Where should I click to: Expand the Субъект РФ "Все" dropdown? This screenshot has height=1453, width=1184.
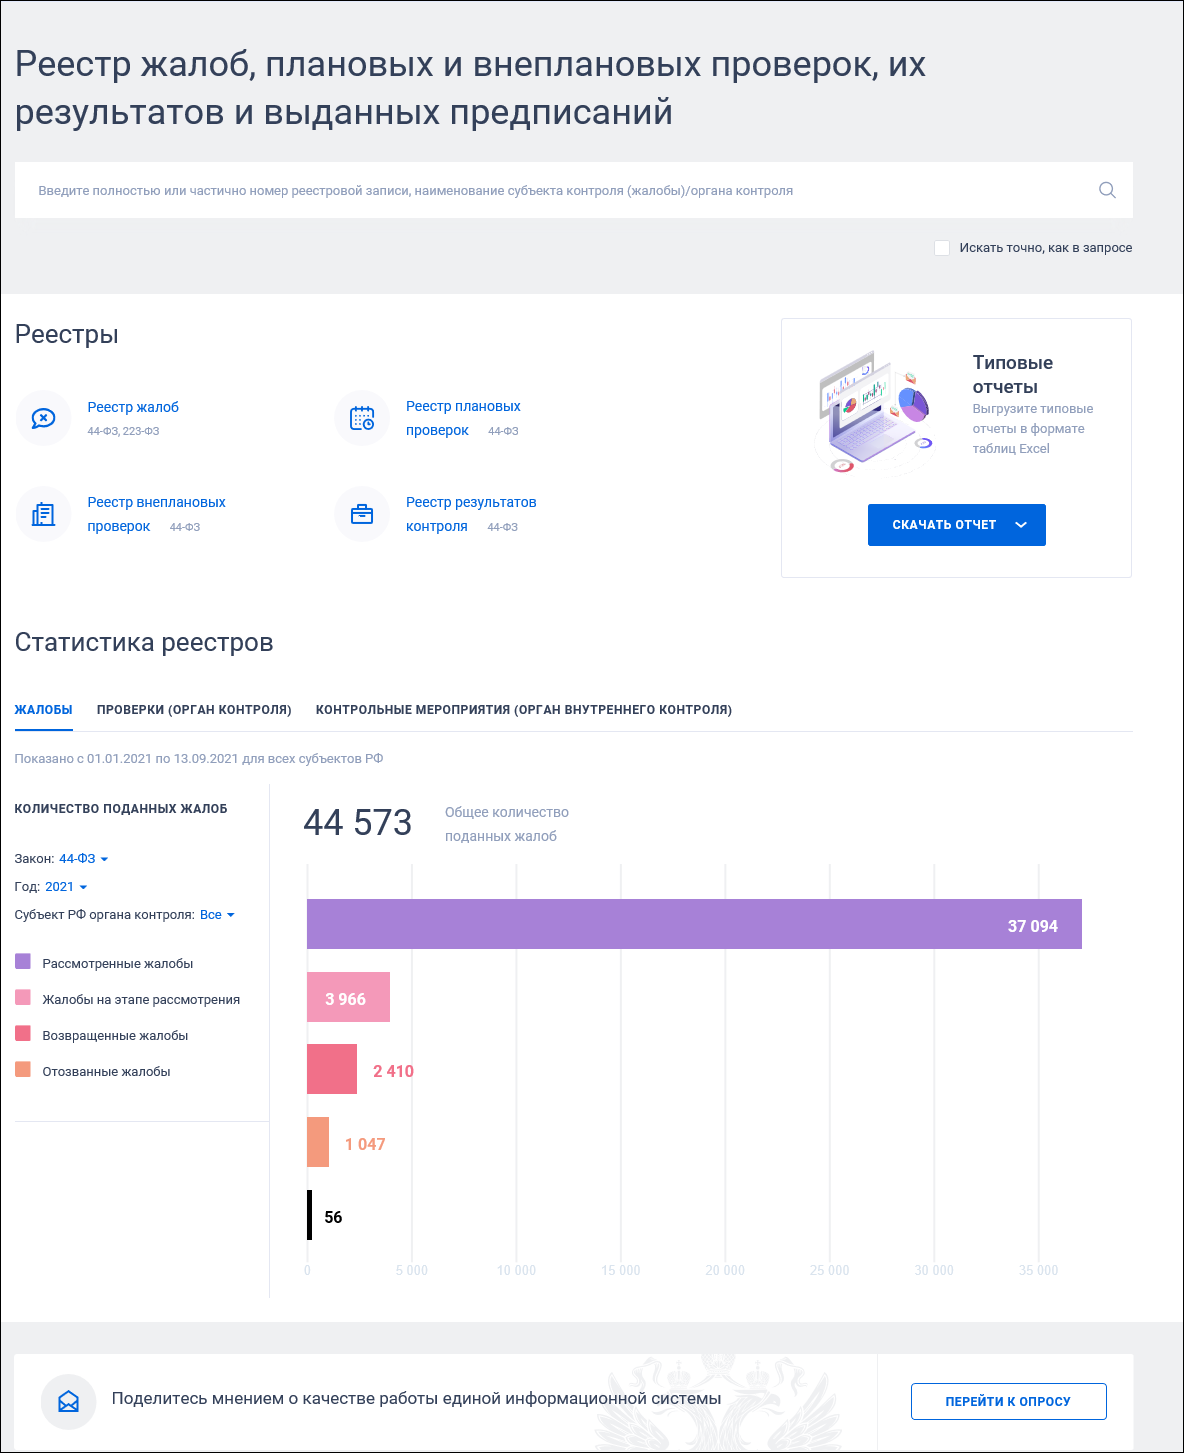(217, 915)
